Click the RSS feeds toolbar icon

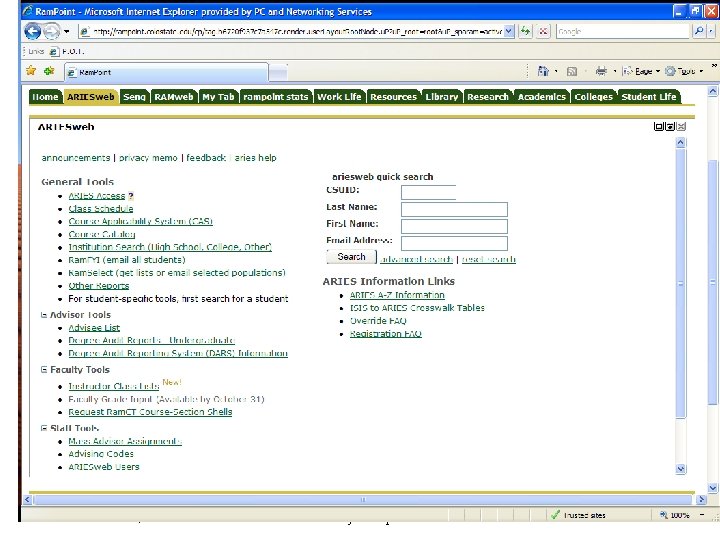point(572,71)
